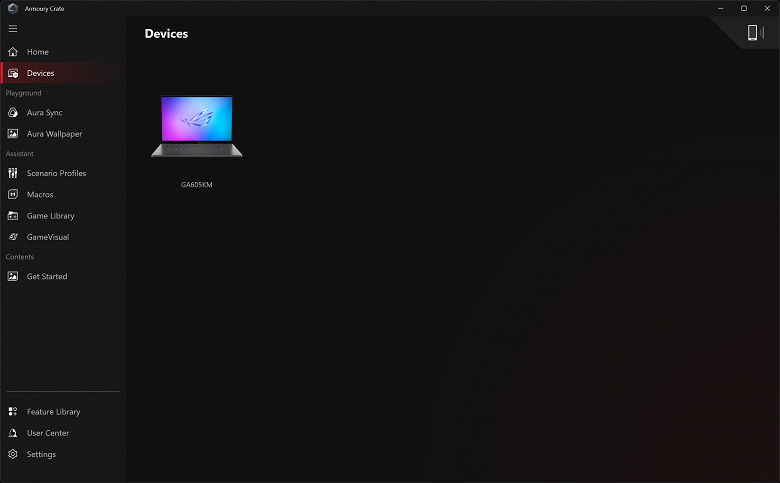
Task: Open Macros menu label
Action: 40,194
